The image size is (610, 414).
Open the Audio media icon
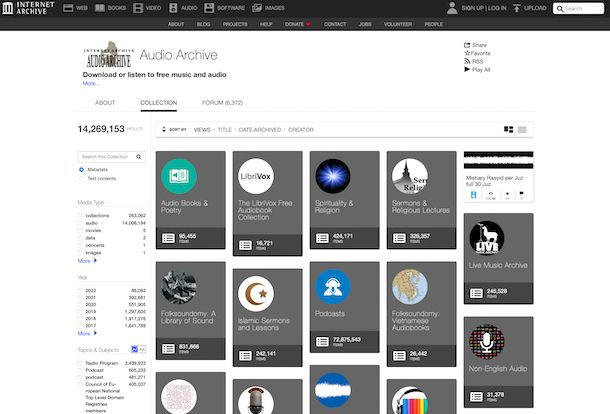(173, 8)
